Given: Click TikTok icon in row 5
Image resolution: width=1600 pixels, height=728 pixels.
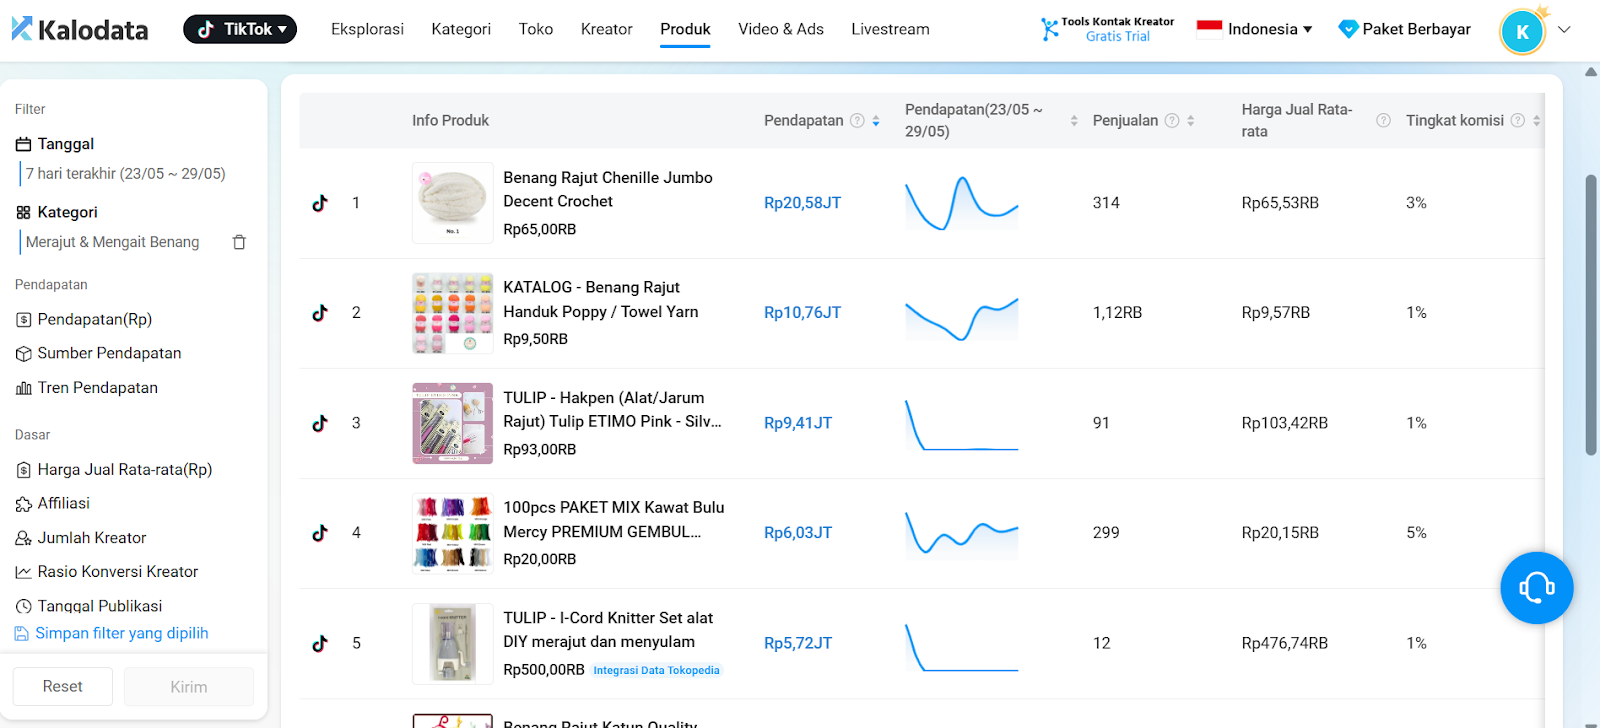Looking at the screenshot, I should [320, 643].
